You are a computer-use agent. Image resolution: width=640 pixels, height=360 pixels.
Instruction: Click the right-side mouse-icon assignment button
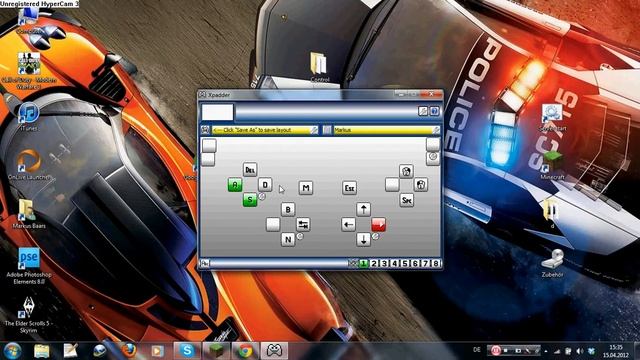[x=421, y=184]
